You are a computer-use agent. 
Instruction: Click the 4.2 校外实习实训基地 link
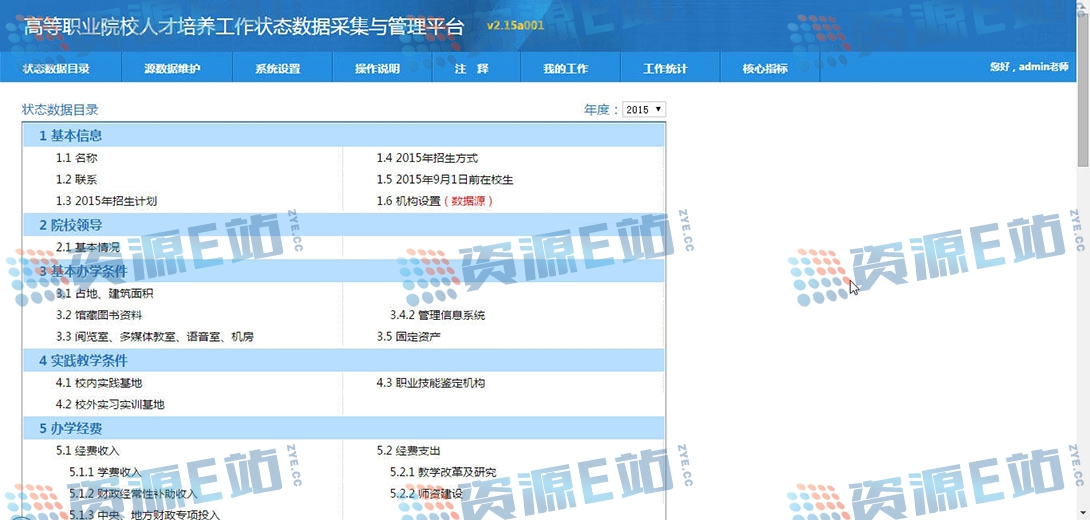click(x=110, y=405)
